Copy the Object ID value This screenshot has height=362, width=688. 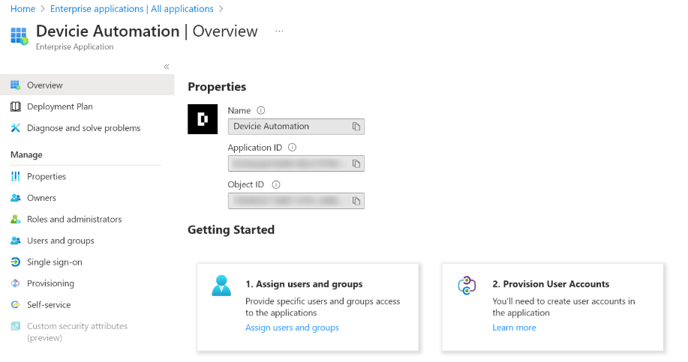click(356, 201)
